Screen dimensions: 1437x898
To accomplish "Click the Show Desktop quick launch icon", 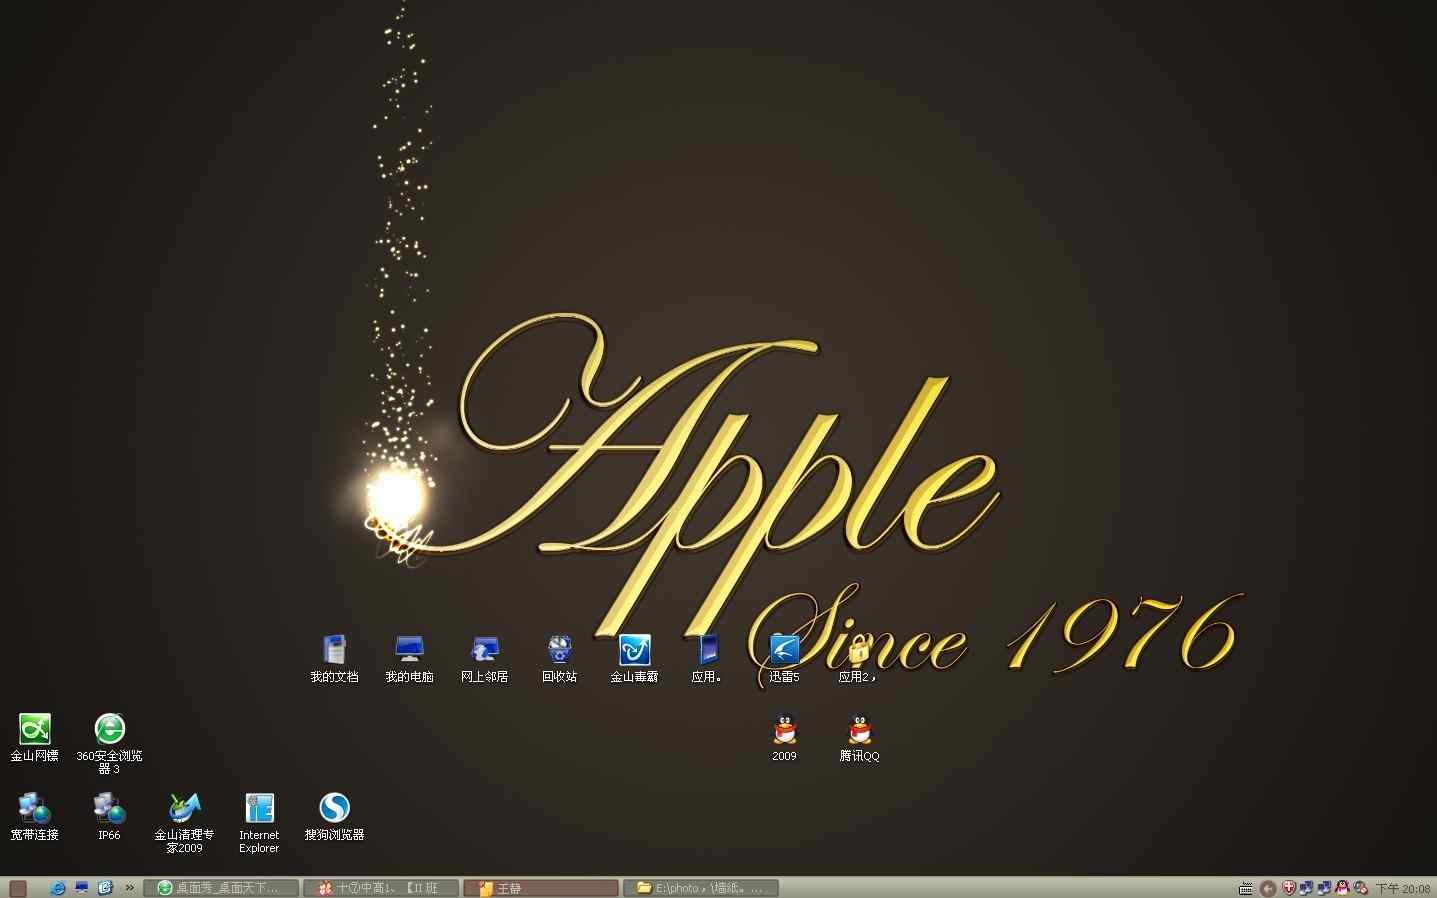I will coord(82,888).
